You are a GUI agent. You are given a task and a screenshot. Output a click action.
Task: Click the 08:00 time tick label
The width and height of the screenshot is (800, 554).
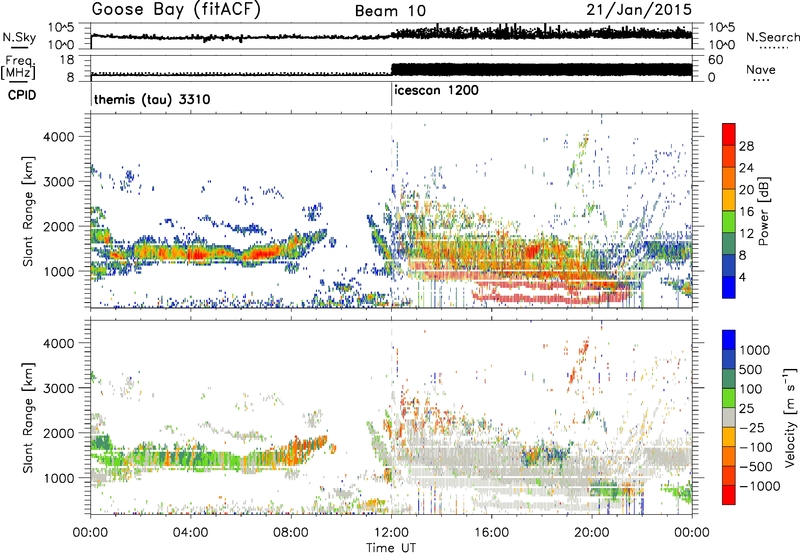point(291,533)
